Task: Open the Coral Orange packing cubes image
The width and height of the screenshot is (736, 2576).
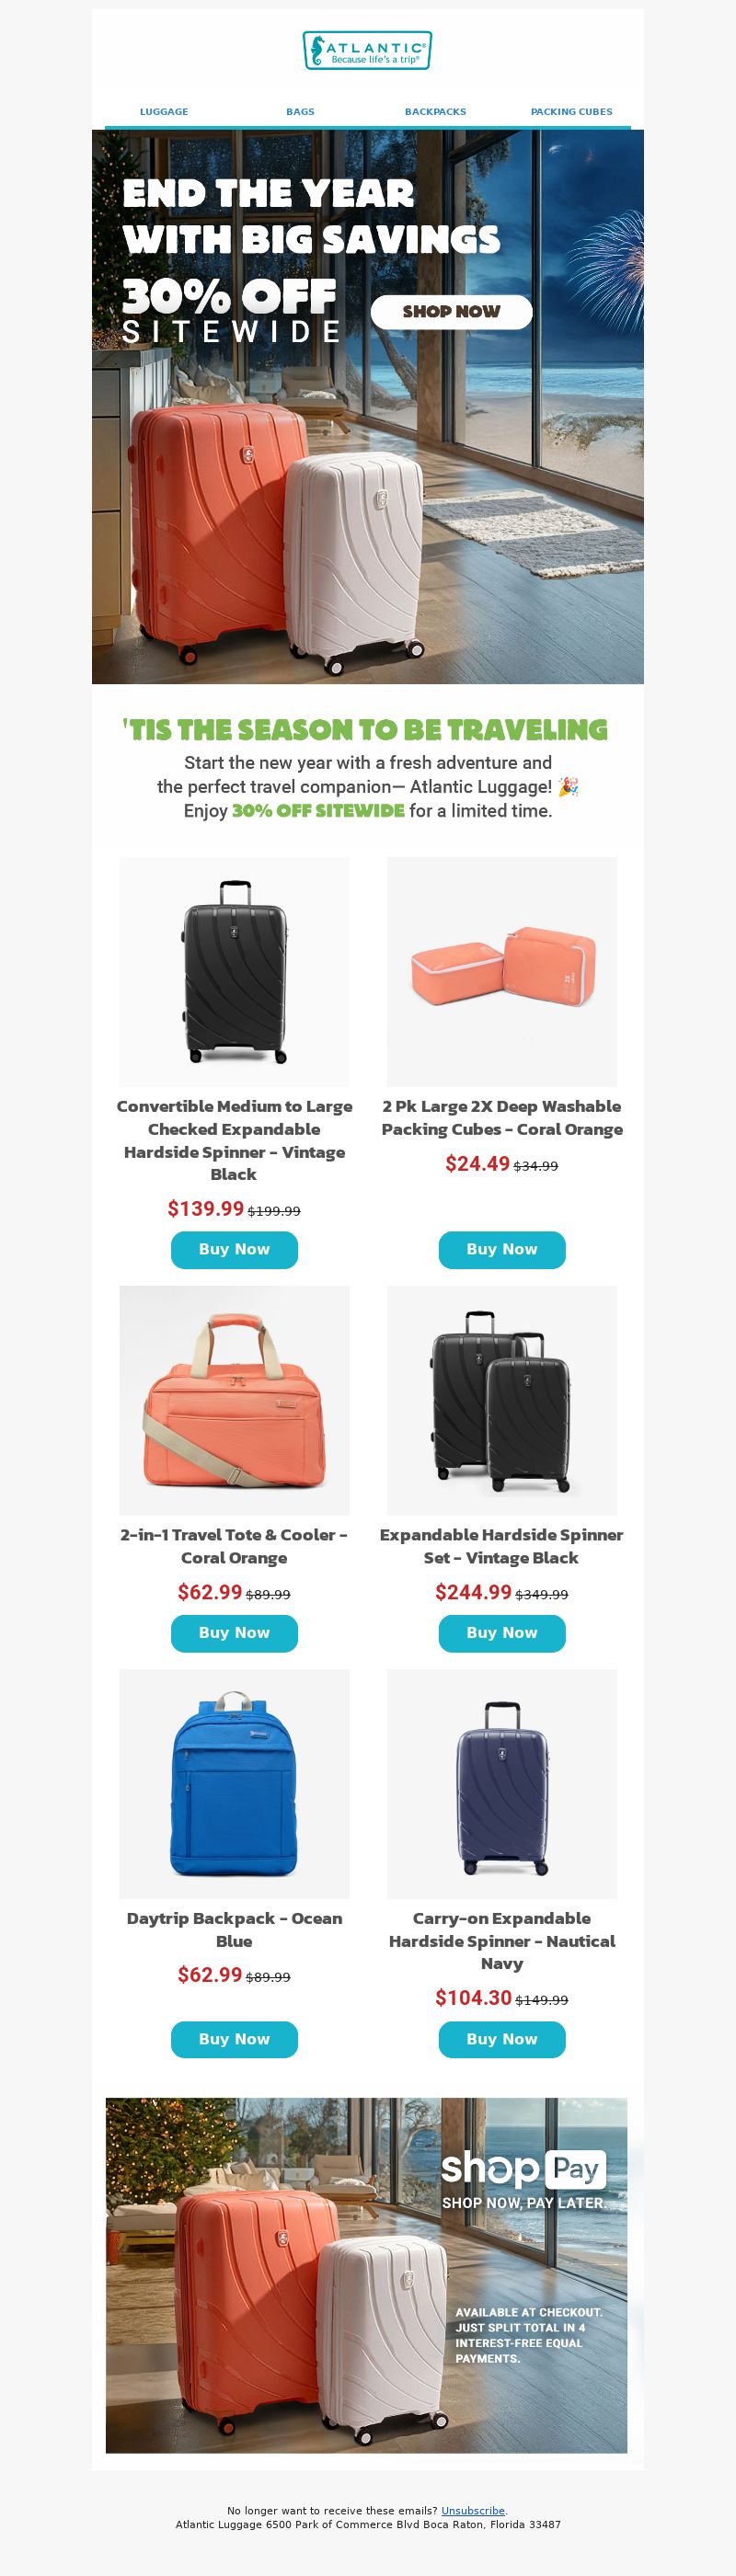Action: point(502,971)
